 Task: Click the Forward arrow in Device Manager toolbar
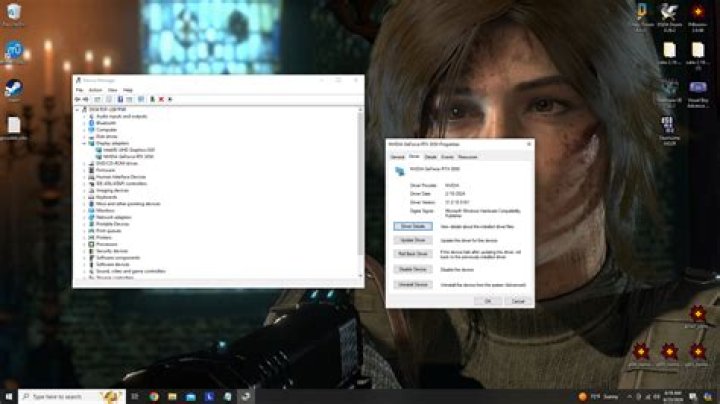coord(85,99)
